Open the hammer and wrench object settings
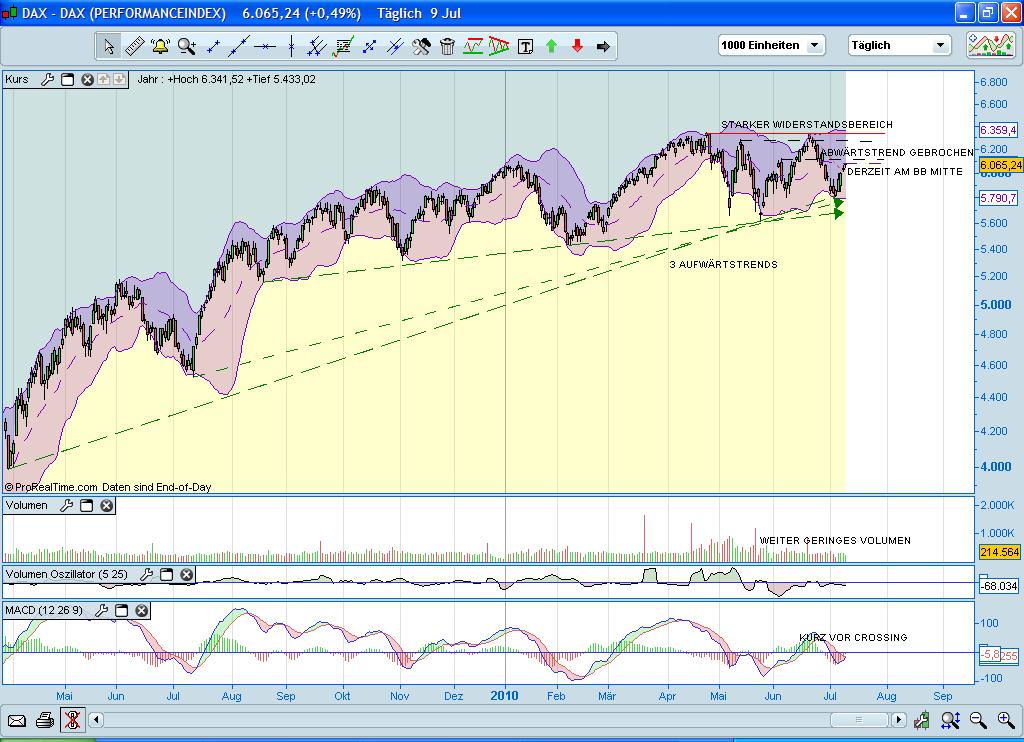This screenshot has height=742, width=1024. click(x=421, y=46)
